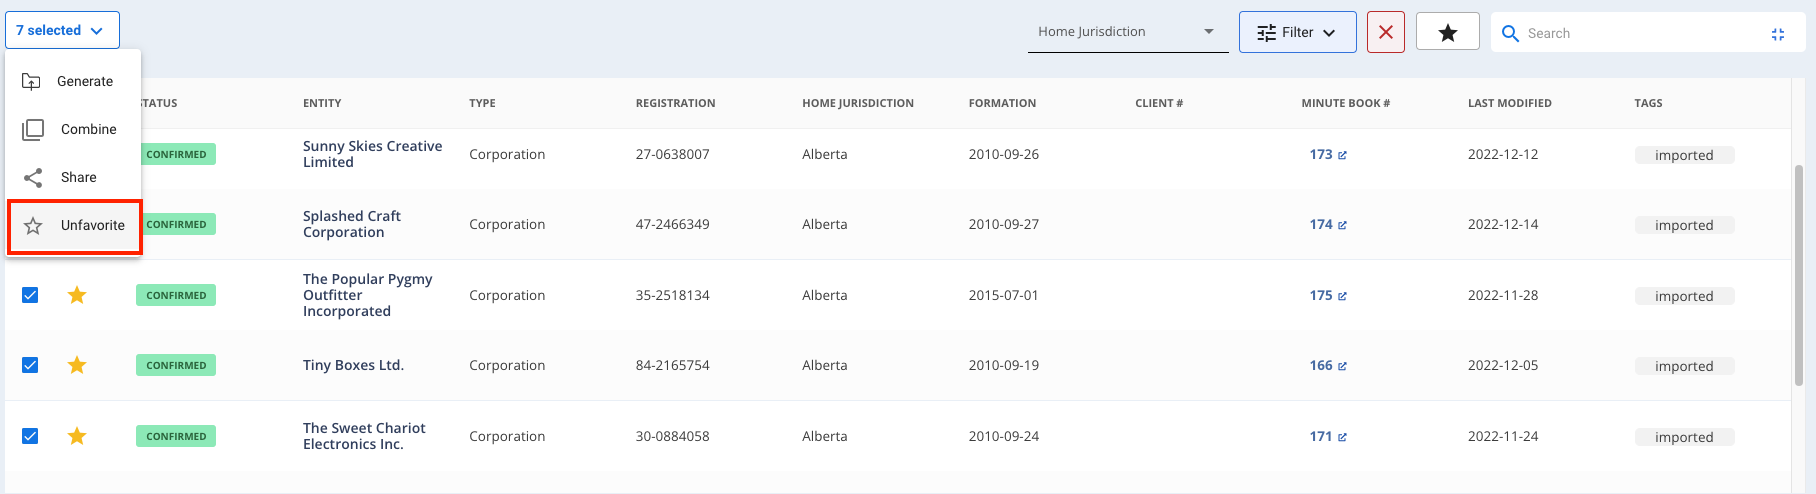Open minute book 173 link
This screenshot has height=494, width=1816.
pyautogui.click(x=1328, y=155)
